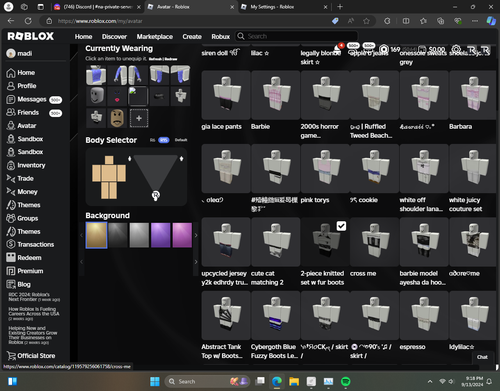Equip the espresso item
The width and height of the screenshot is (500, 391).
coord(424,315)
